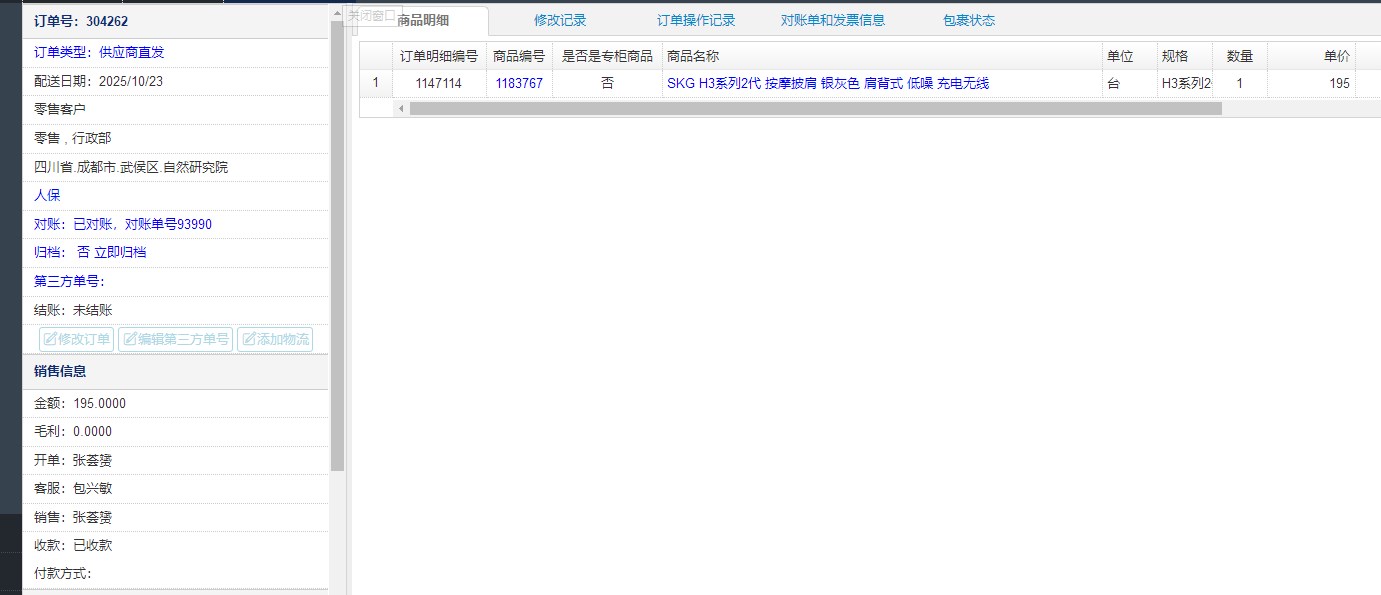
Task: Open product number 1183767 link
Action: [519, 83]
